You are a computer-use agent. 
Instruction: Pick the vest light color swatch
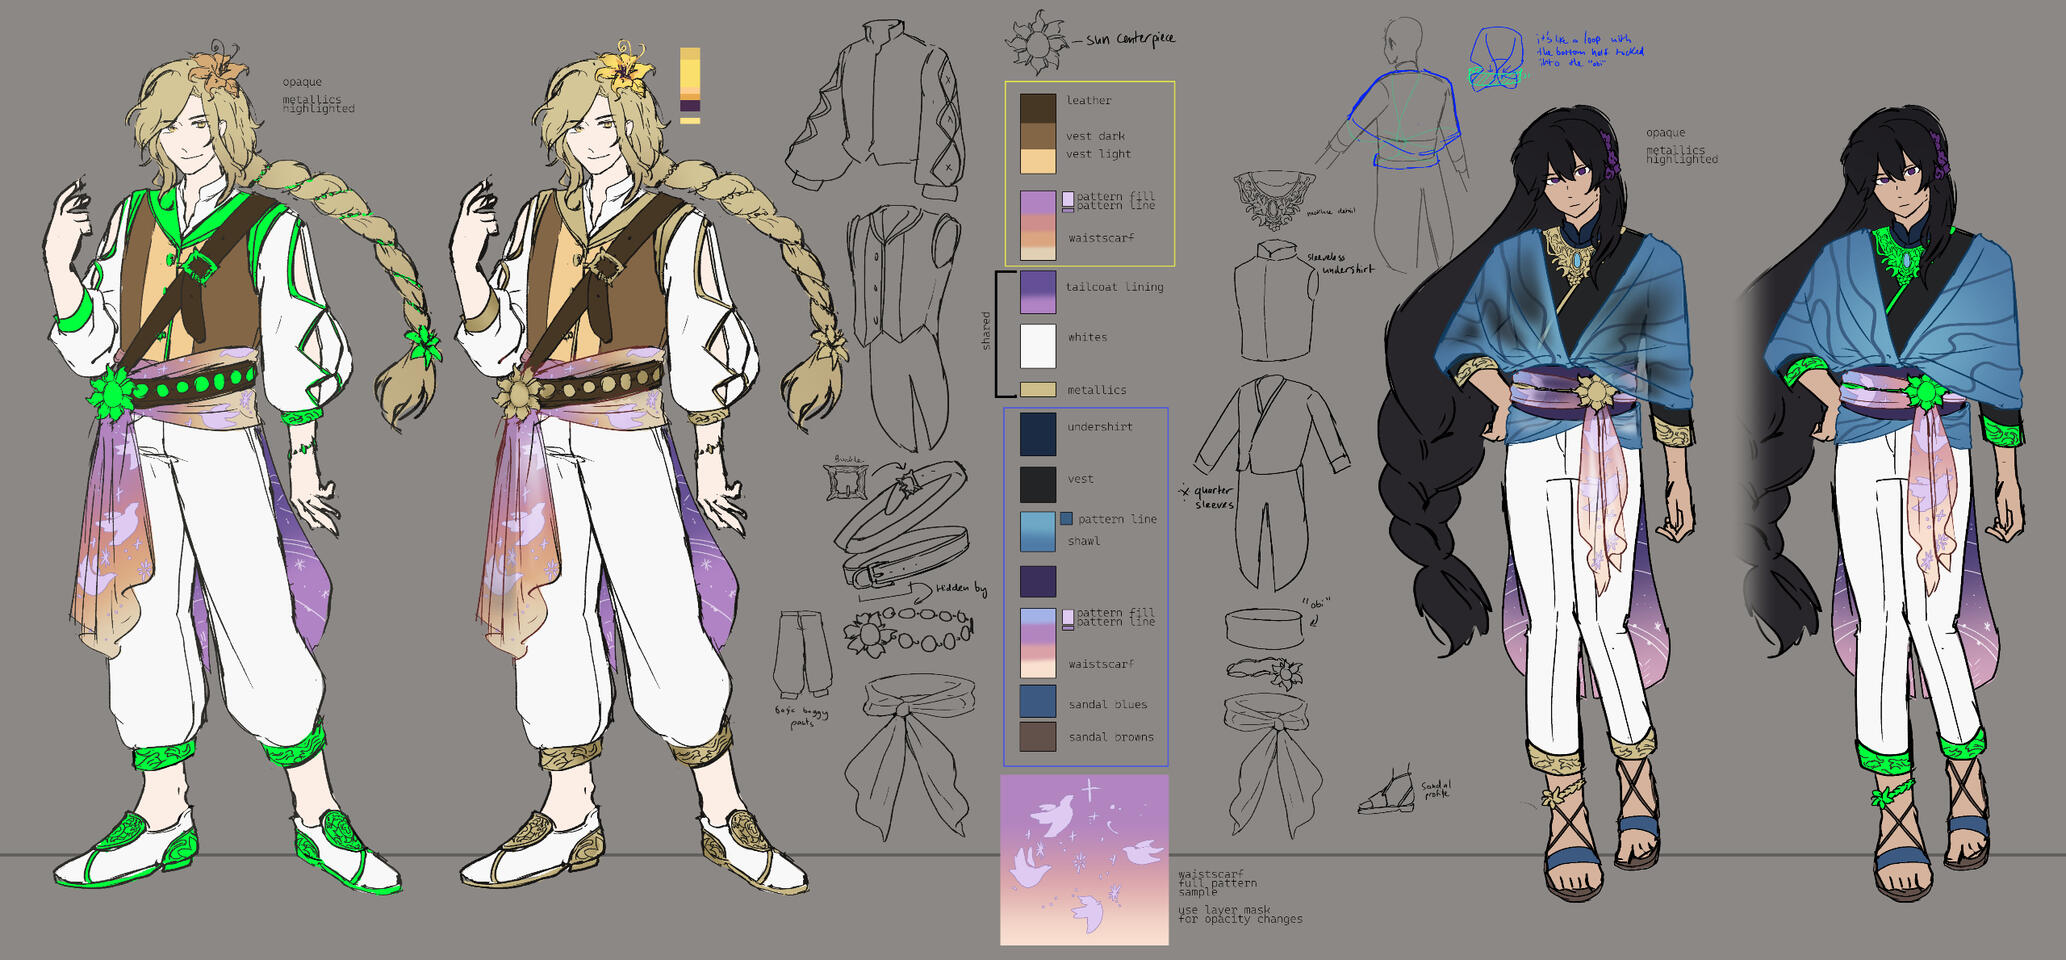pyautogui.click(x=1038, y=162)
